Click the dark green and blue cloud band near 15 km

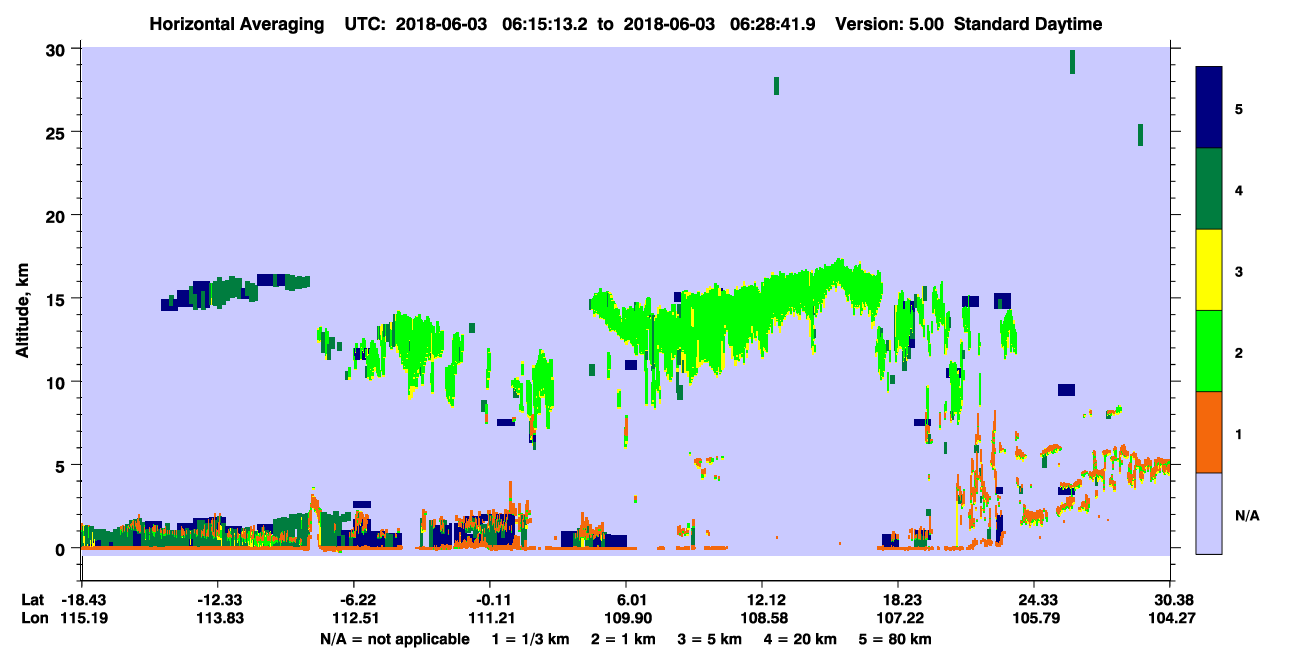(x=235, y=291)
